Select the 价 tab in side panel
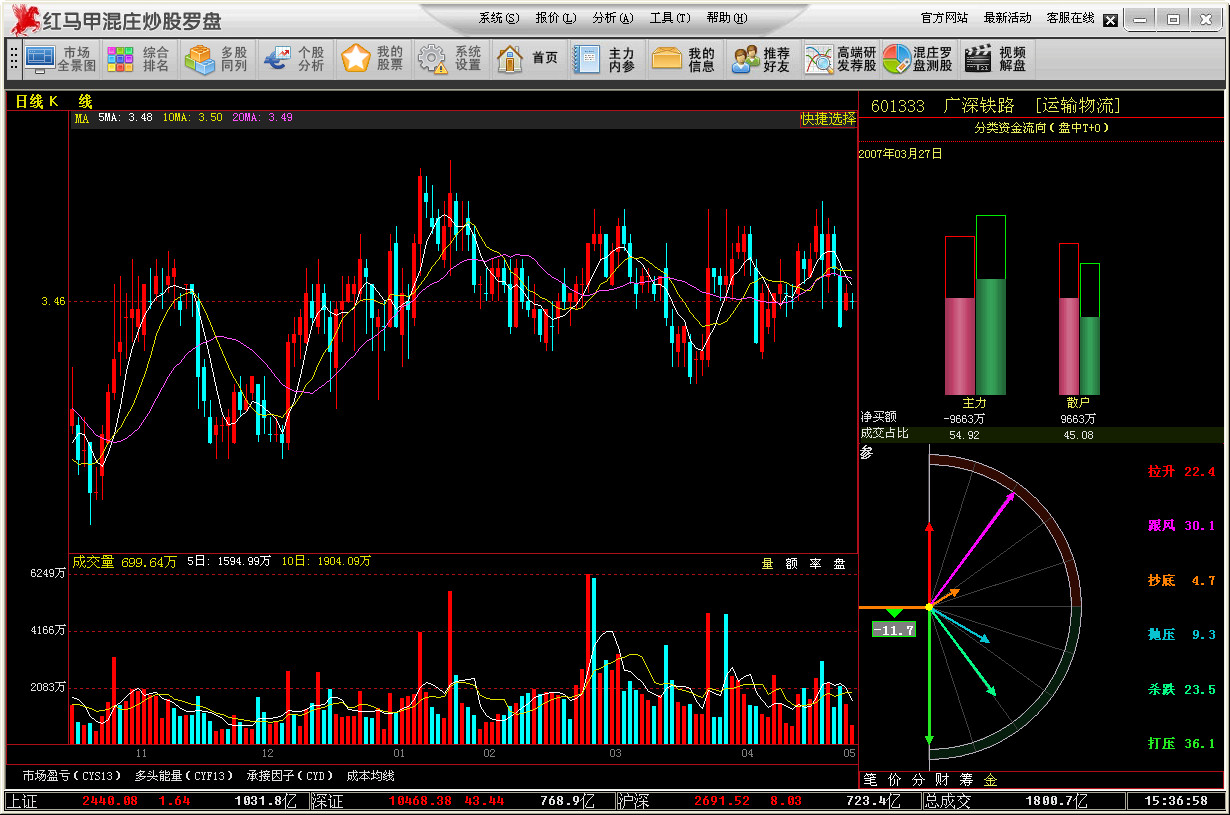The height and width of the screenshot is (815, 1230). point(894,779)
